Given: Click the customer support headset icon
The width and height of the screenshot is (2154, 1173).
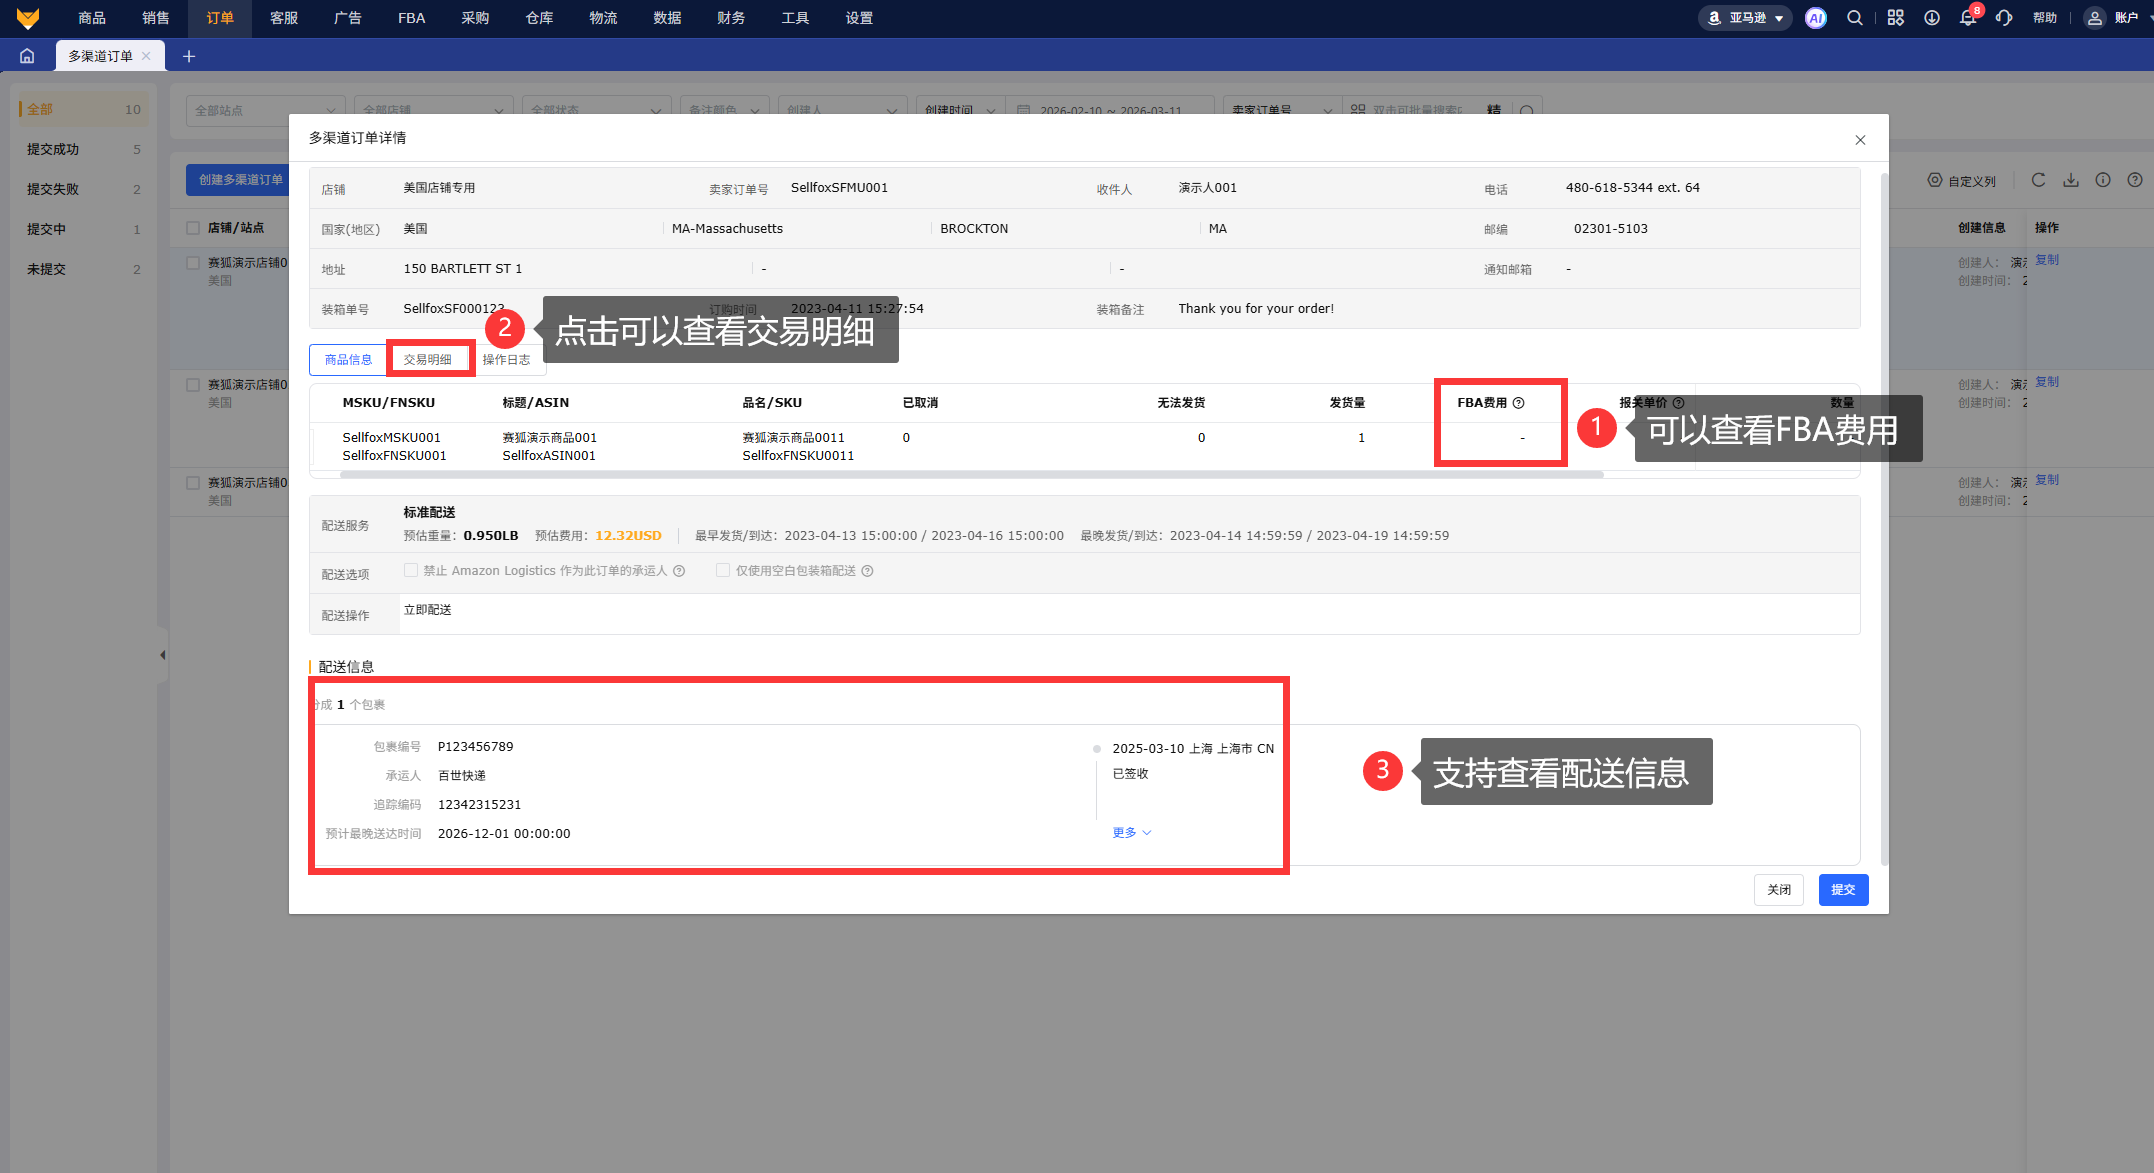Looking at the screenshot, I should coord(2004,18).
